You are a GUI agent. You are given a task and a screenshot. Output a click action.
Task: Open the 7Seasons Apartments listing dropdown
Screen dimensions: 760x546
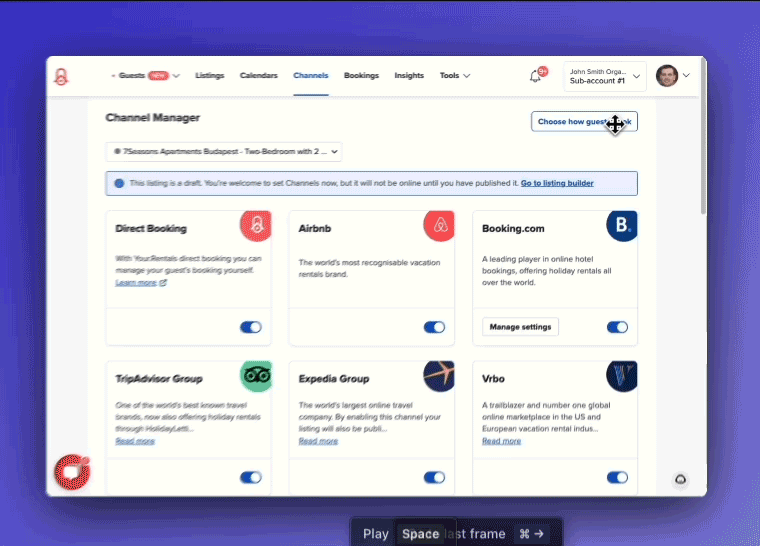pyautogui.click(x=224, y=152)
